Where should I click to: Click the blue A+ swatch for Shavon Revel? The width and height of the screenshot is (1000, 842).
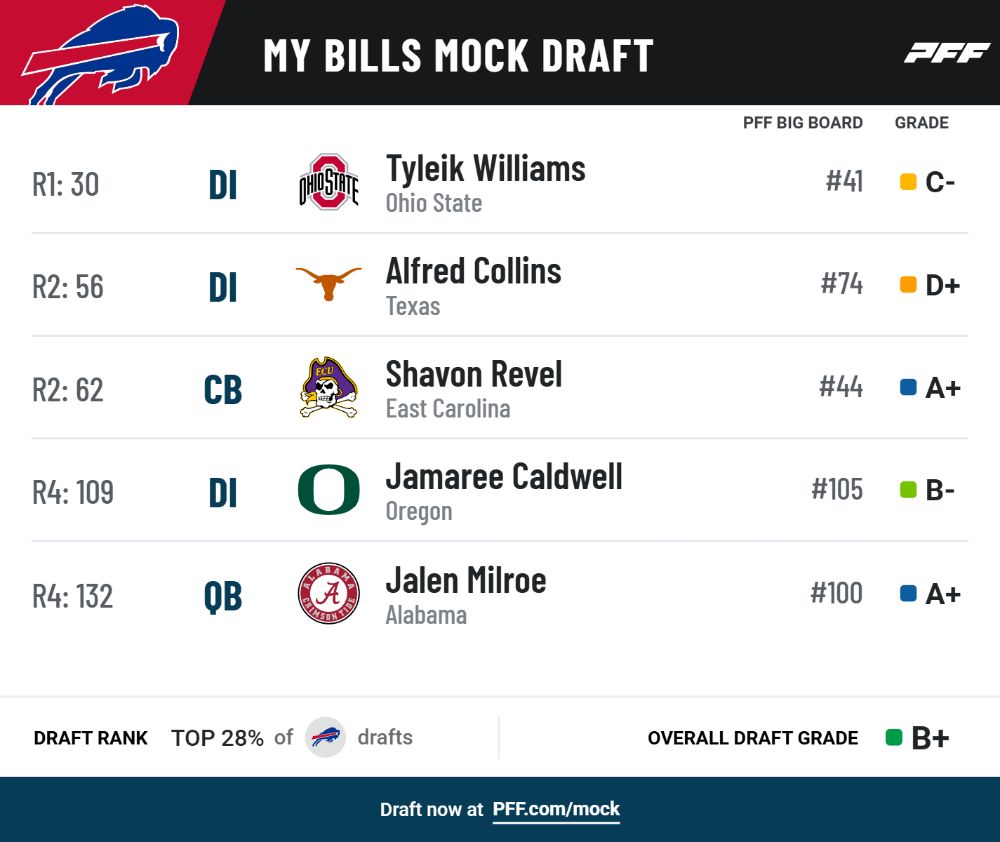(908, 387)
